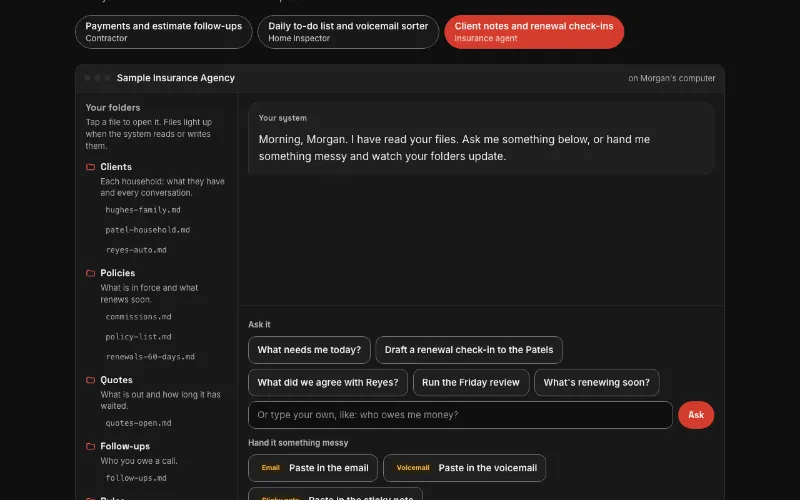Click the Sample Insurance Agency title

point(176,78)
